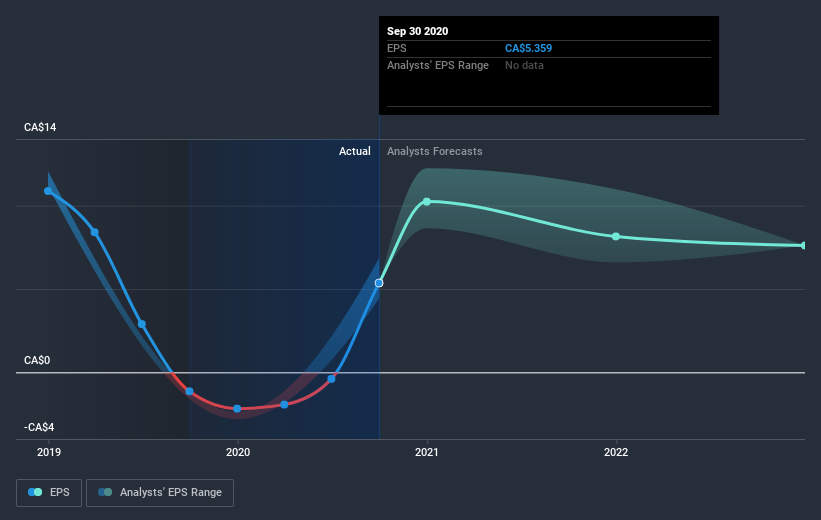This screenshot has height=520, width=821.
Task: Click the Actual section label
Action: 354,151
